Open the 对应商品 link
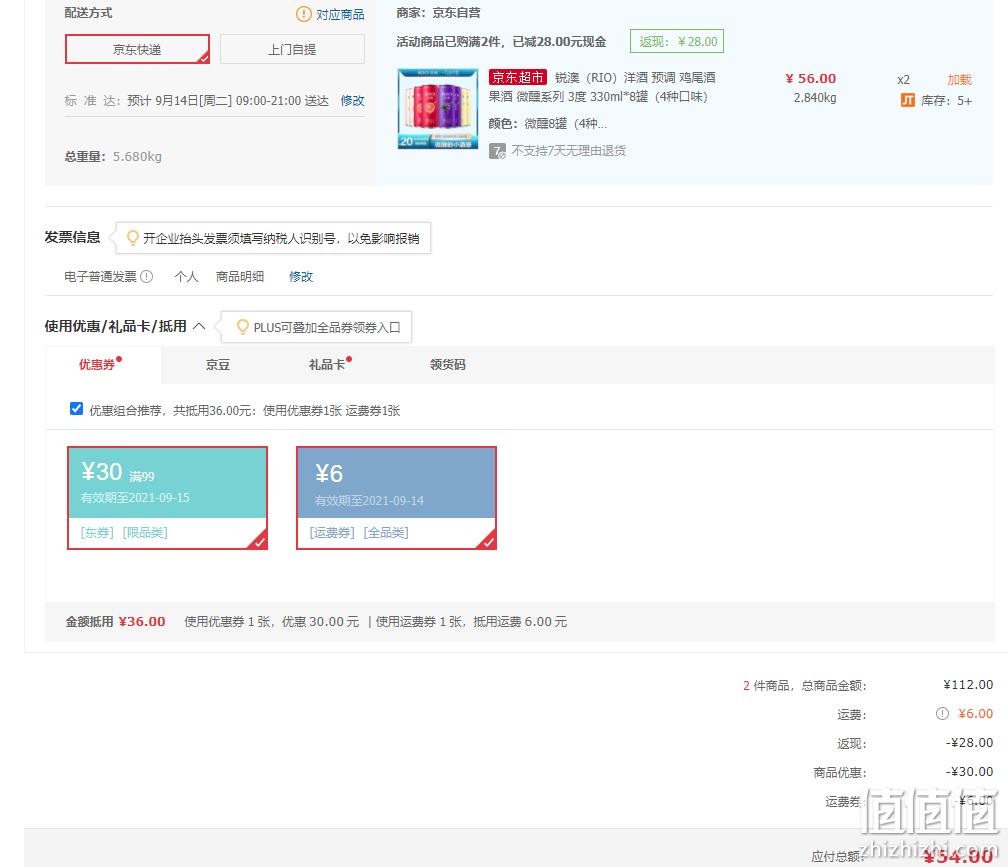The height and width of the screenshot is (867, 1008). point(340,14)
